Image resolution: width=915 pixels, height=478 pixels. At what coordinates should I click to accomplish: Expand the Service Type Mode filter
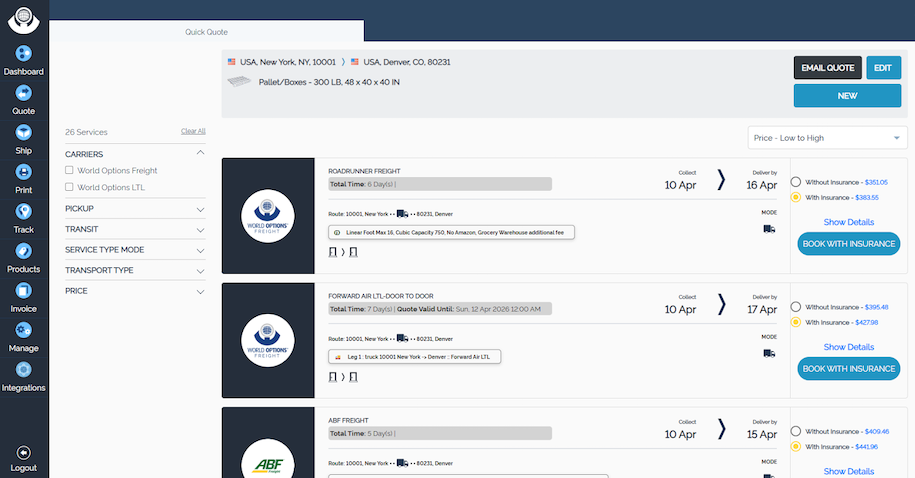point(135,250)
